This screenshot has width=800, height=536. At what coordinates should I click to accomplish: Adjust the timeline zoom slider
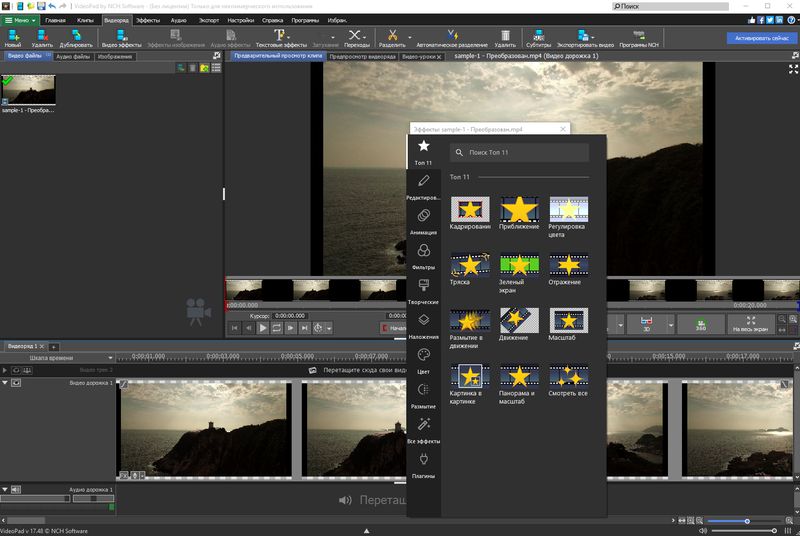click(746, 521)
